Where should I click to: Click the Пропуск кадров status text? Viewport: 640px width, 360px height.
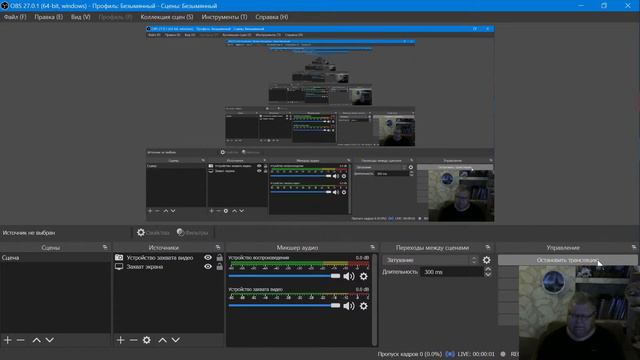410,354
